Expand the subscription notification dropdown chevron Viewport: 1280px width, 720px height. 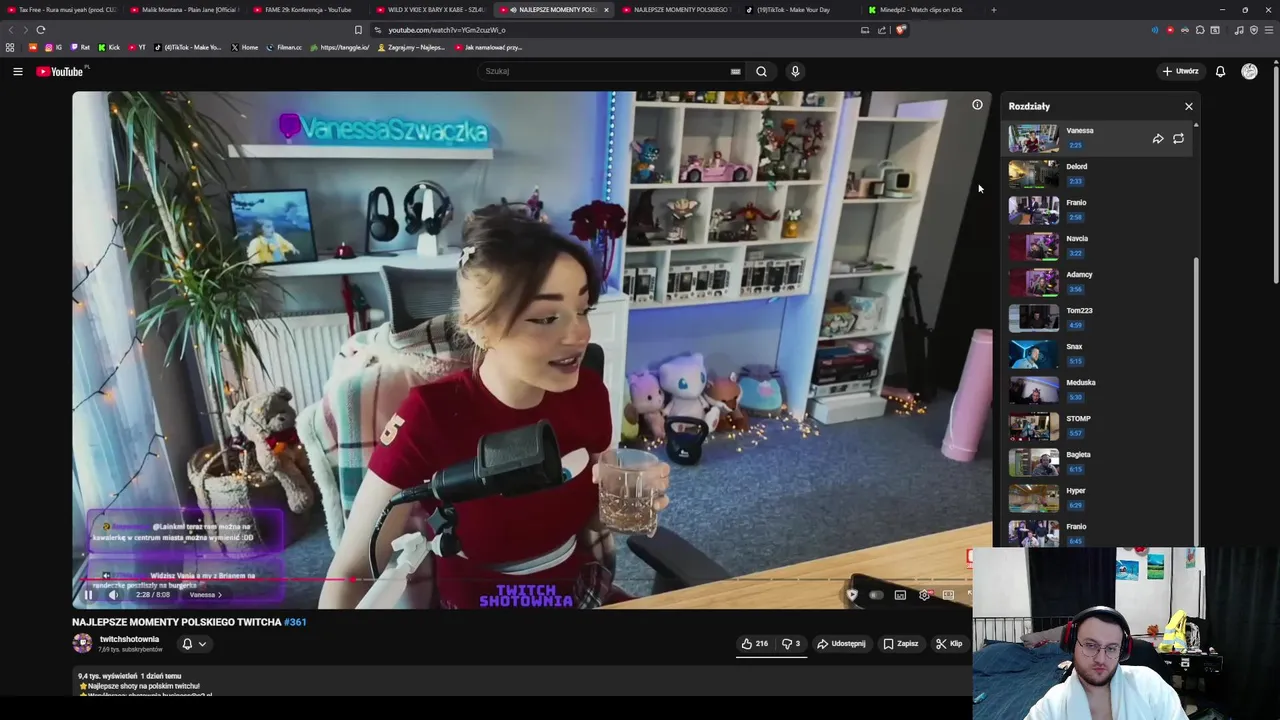click(x=202, y=644)
